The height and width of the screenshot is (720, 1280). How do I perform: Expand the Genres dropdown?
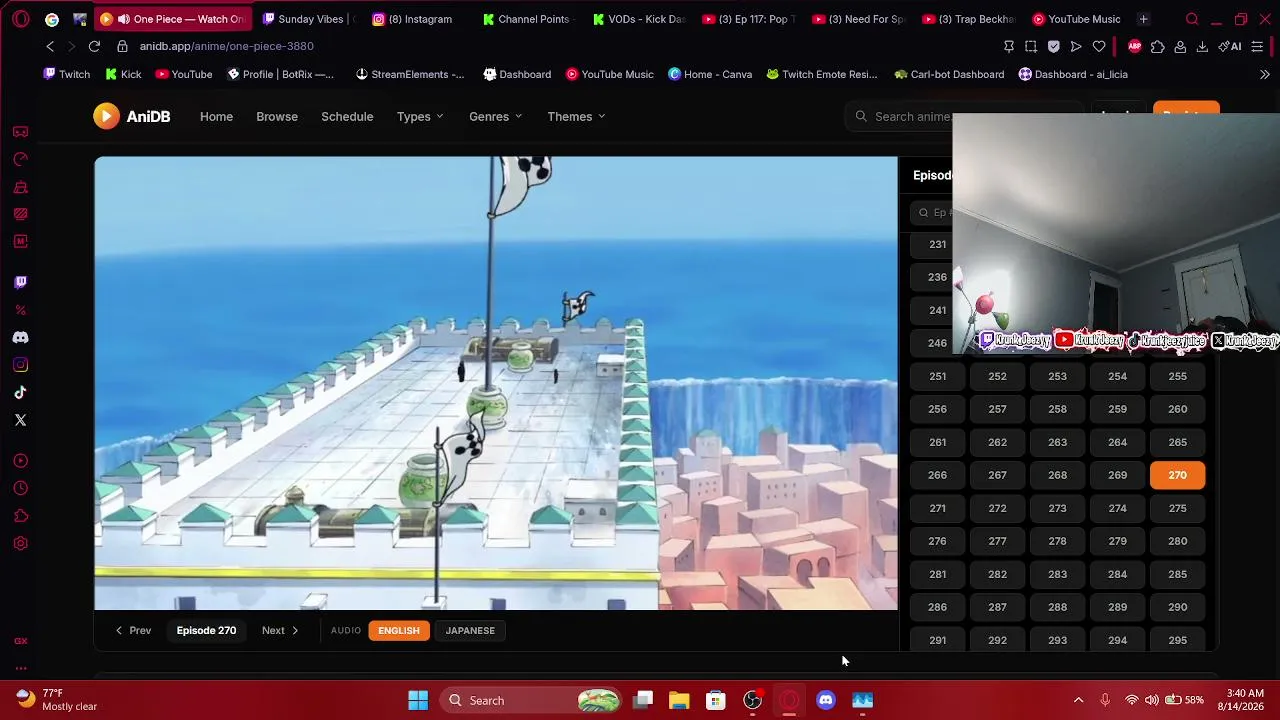coord(496,117)
